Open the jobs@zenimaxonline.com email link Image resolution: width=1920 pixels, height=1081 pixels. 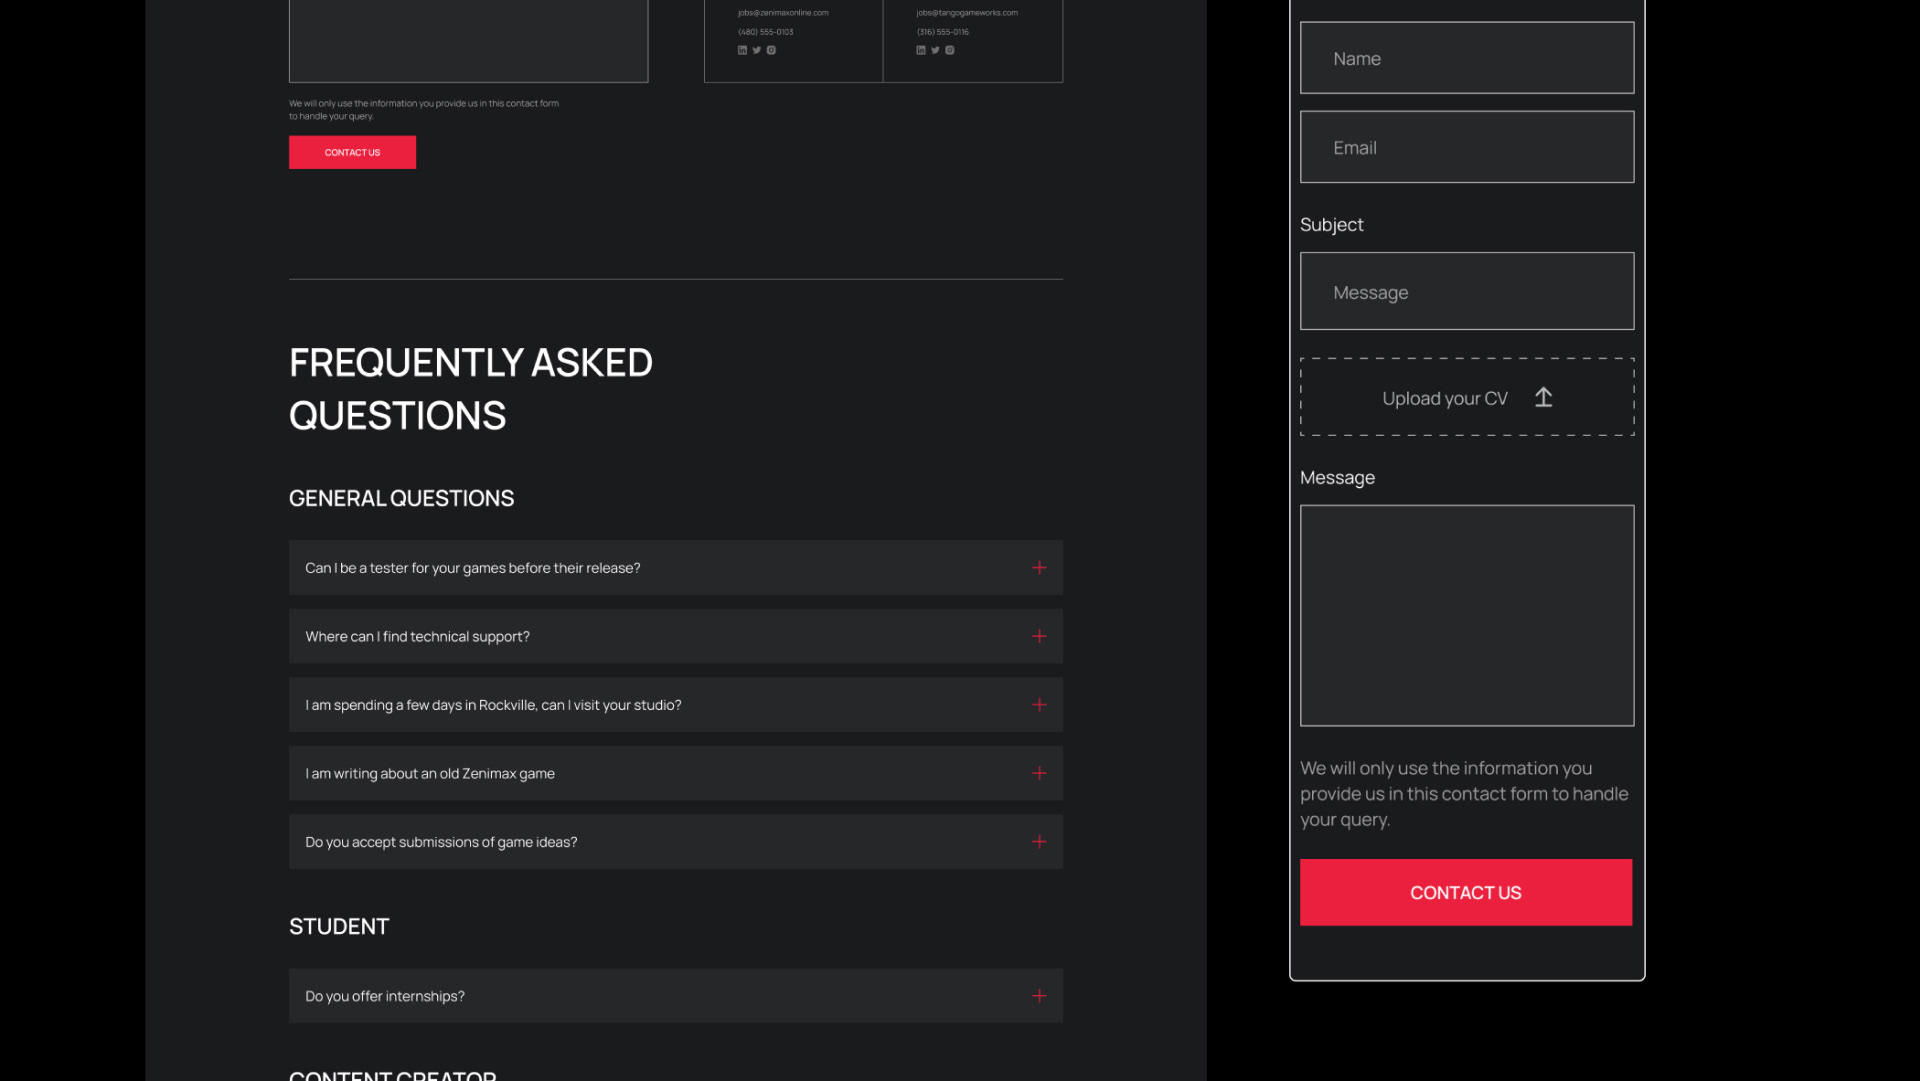[x=782, y=12]
